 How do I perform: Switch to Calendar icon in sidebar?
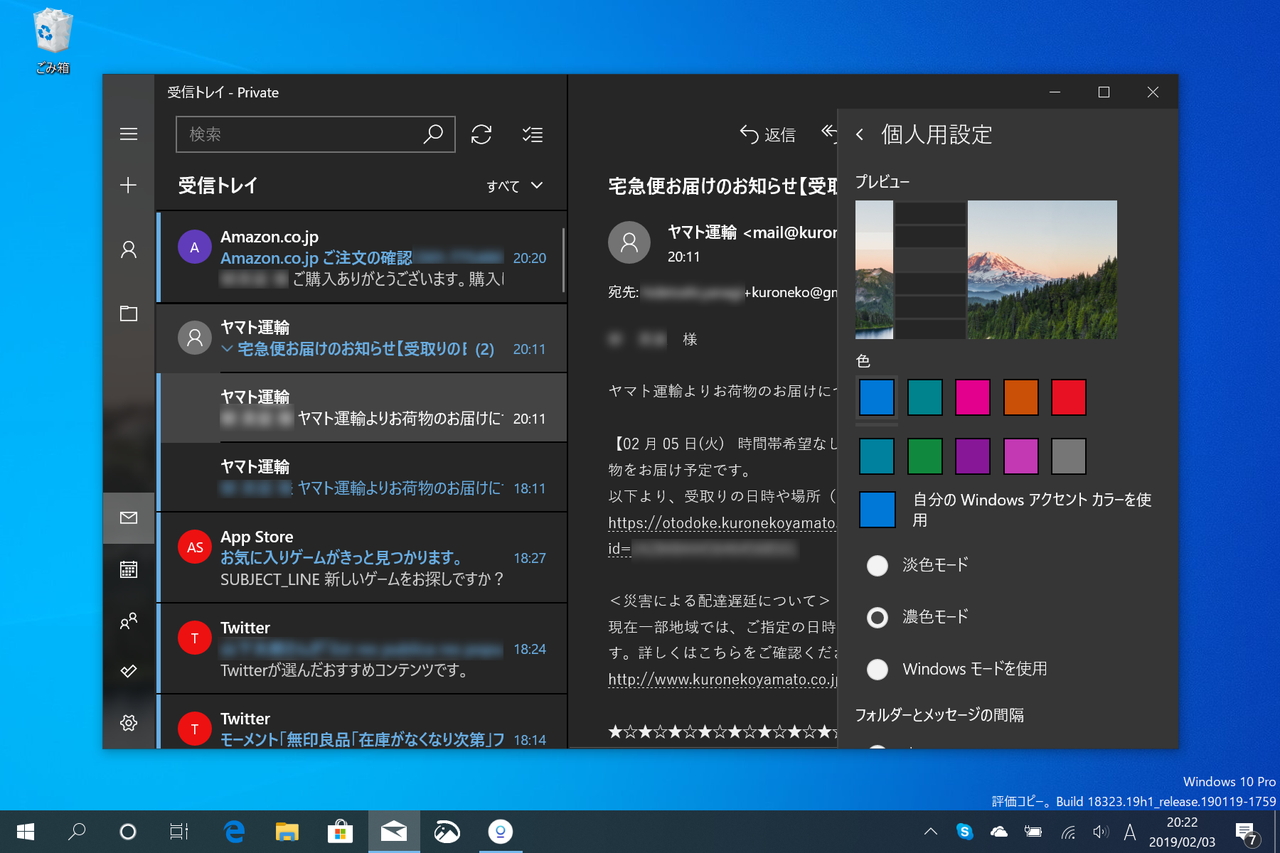[128, 569]
